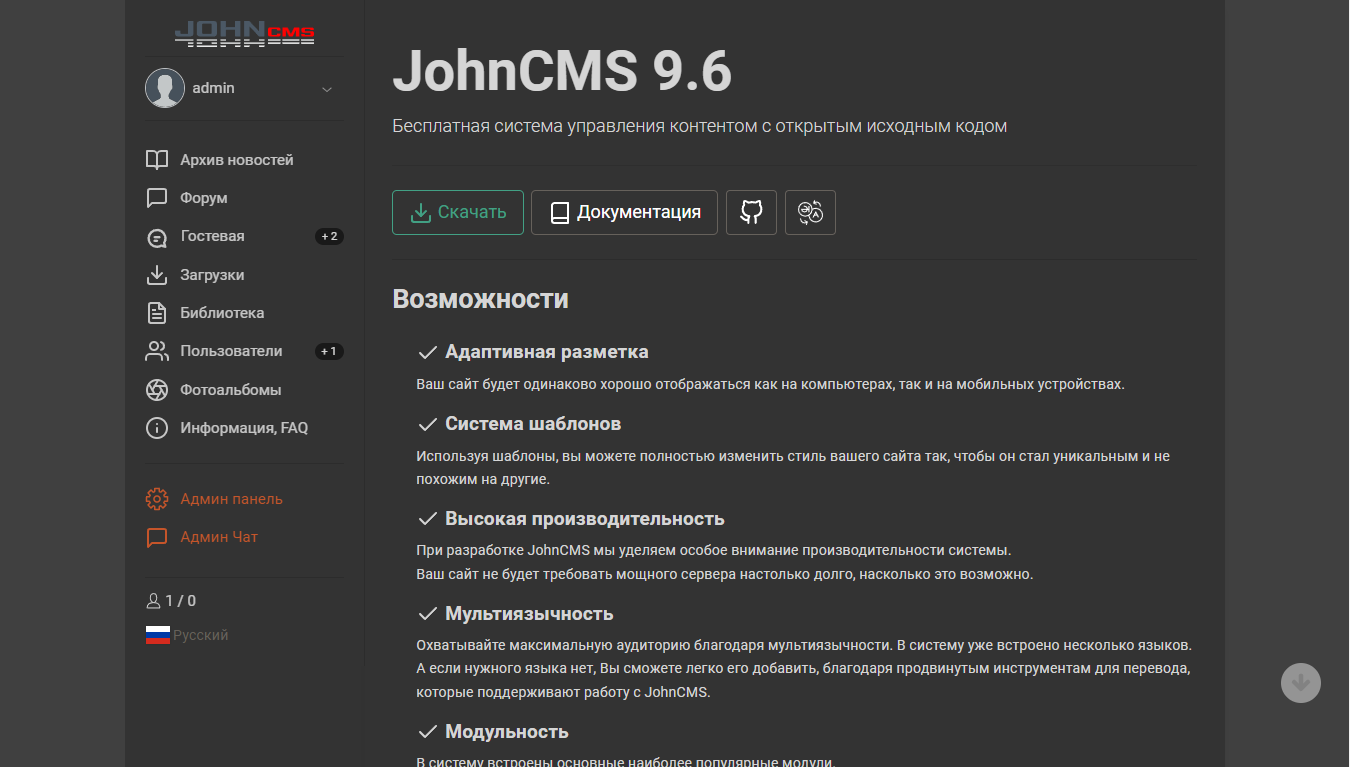1350x767 pixels.
Task: Open the Библиотека section
Action: [x=223, y=313]
